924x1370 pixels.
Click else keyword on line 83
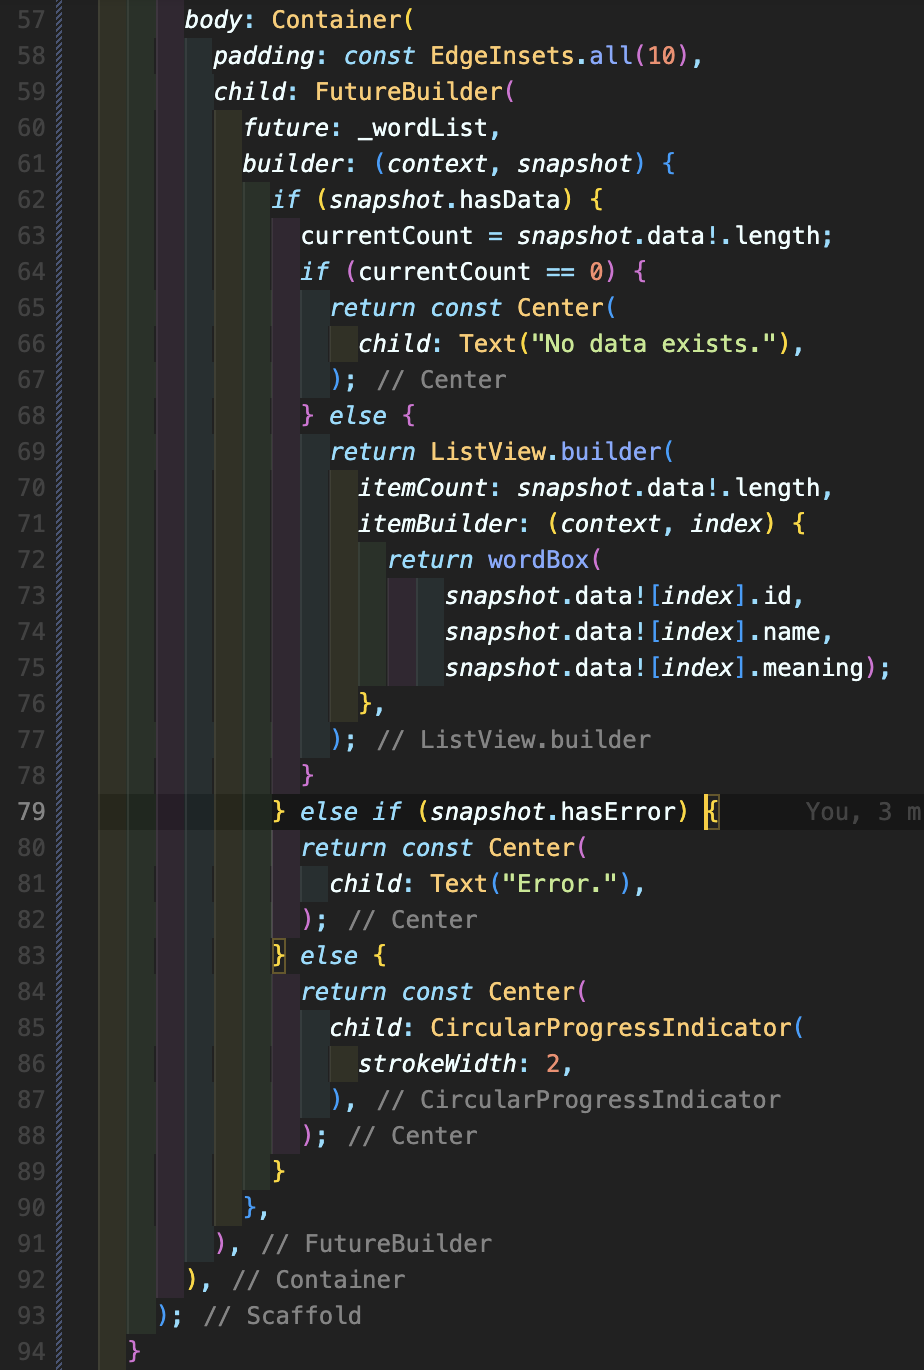click(329, 955)
